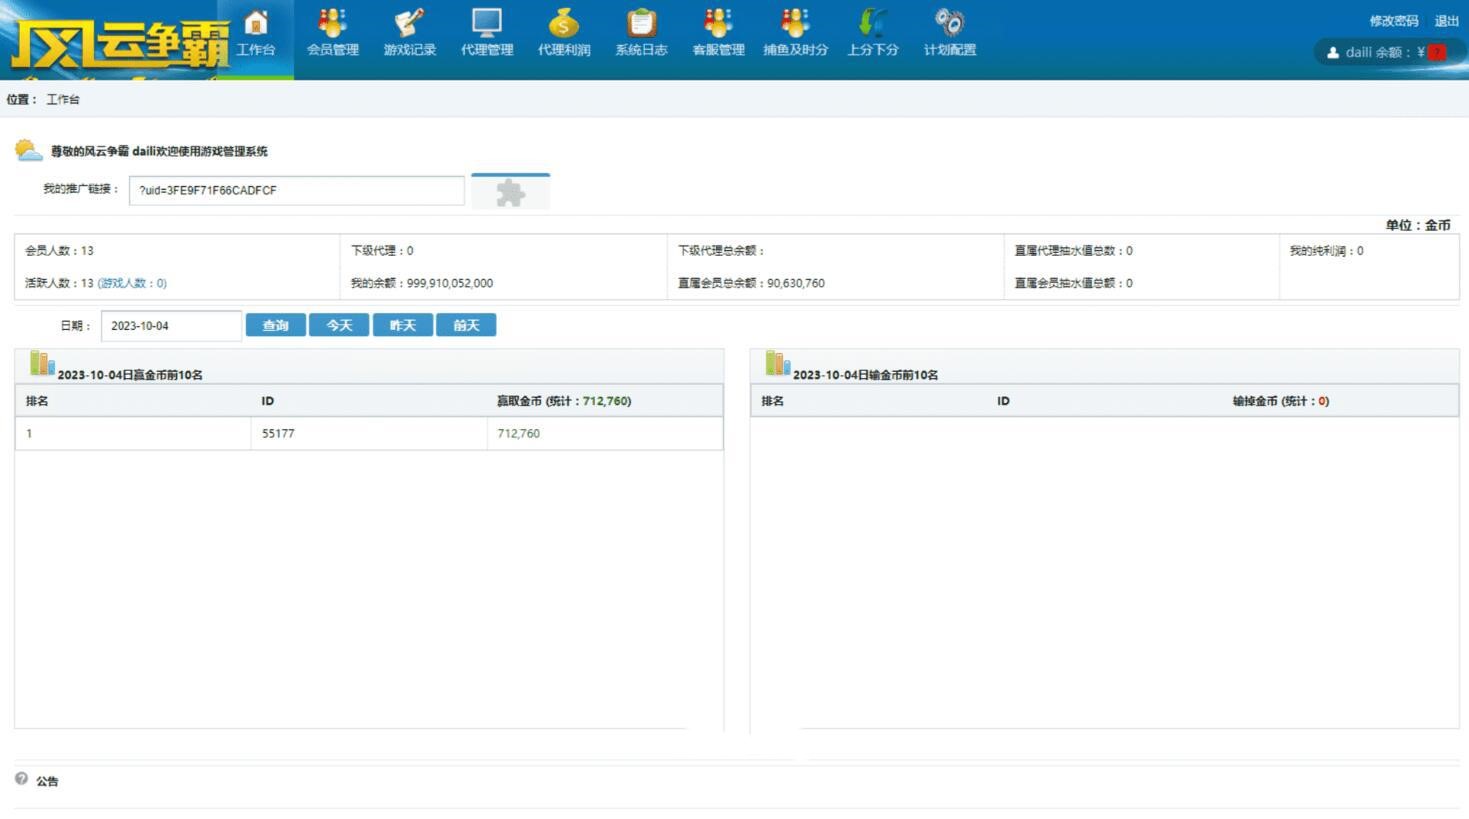This screenshot has width=1469, height=819.
Task: Click the puzzle piece button beside link
Action: pos(510,192)
